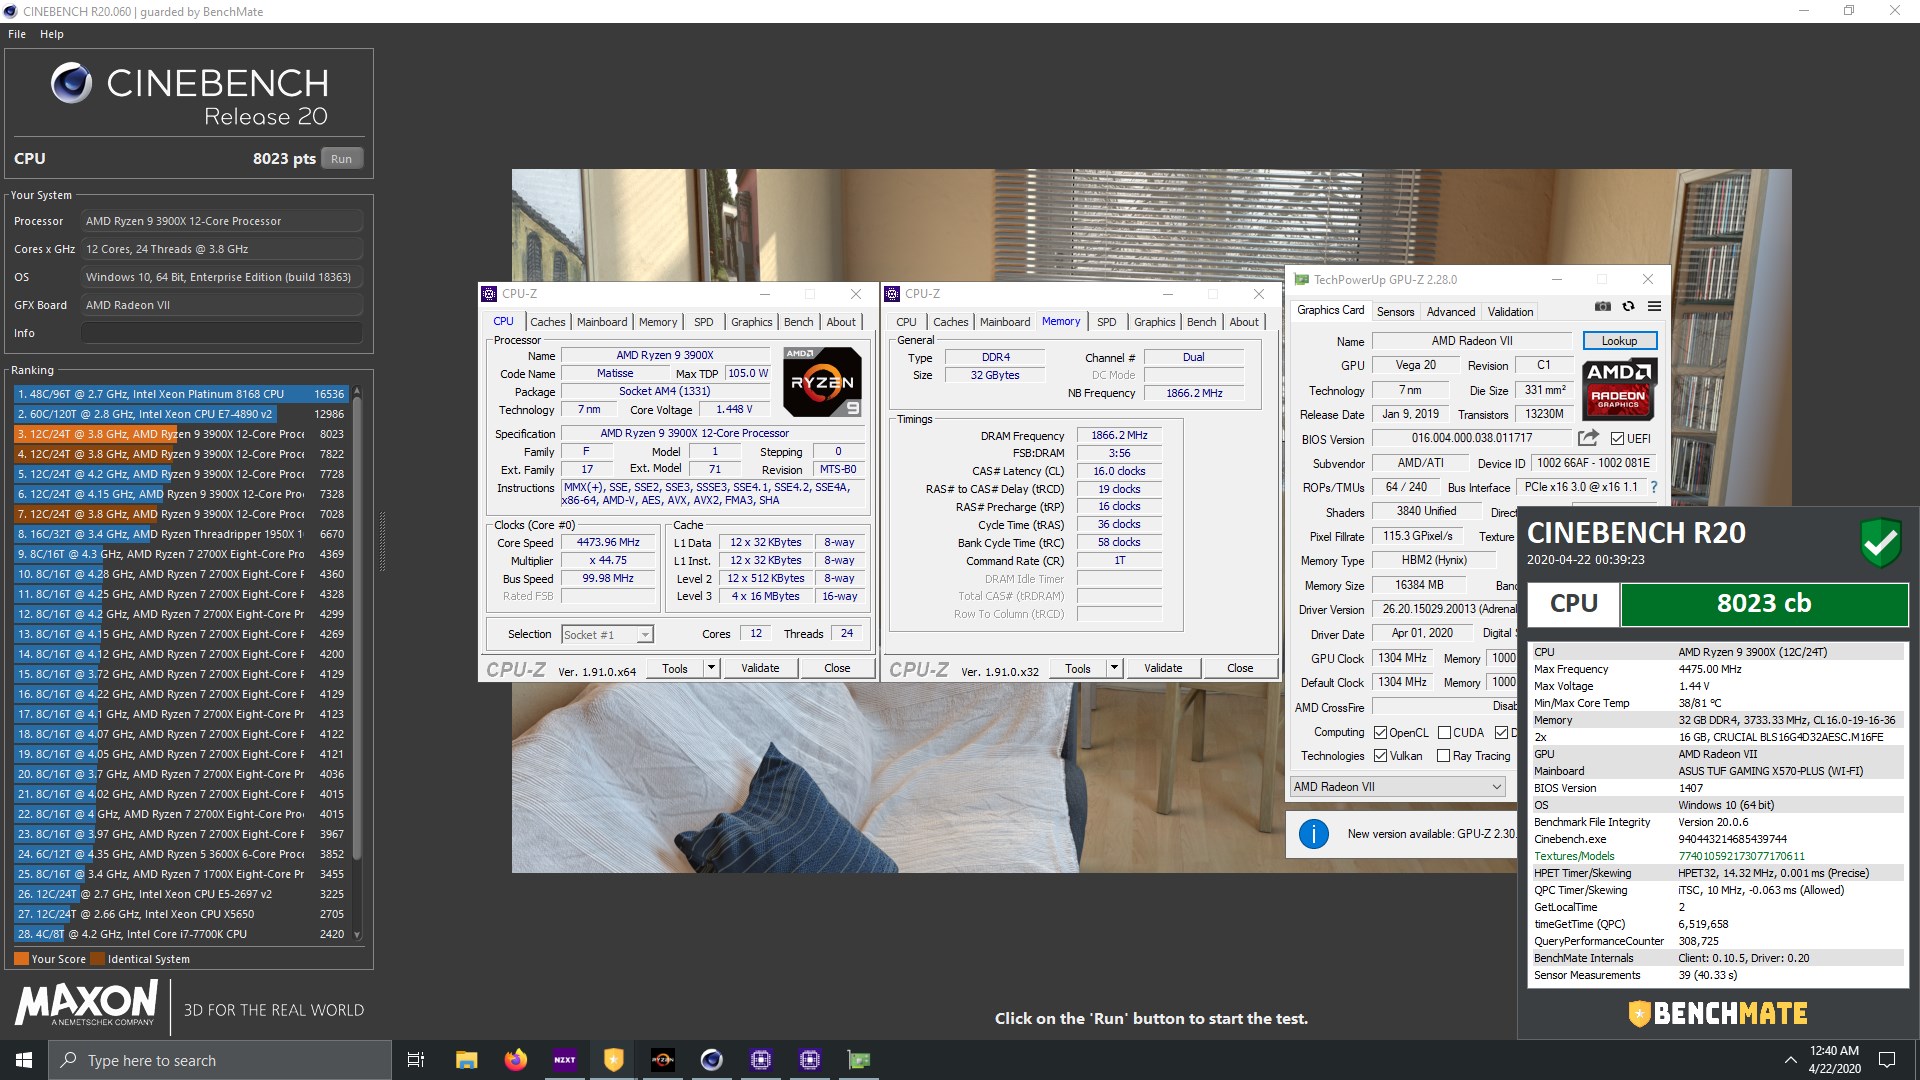Toggle the CUDA checkbox
1920x1080 pixels.
coord(1443,733)
